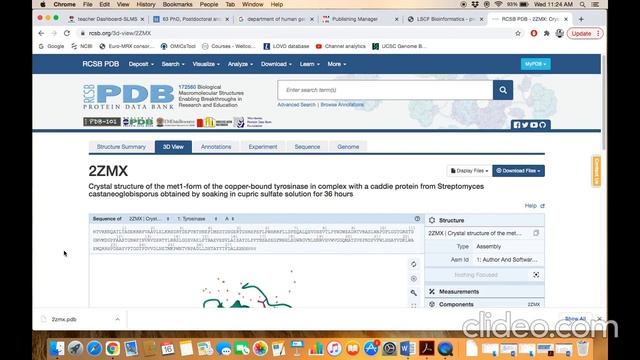This screenshot has width=640, height=360.
Task: Click the RCSB PDB Protein Data Bank logo
Action: pyautogui.click(x=129, y=97)
